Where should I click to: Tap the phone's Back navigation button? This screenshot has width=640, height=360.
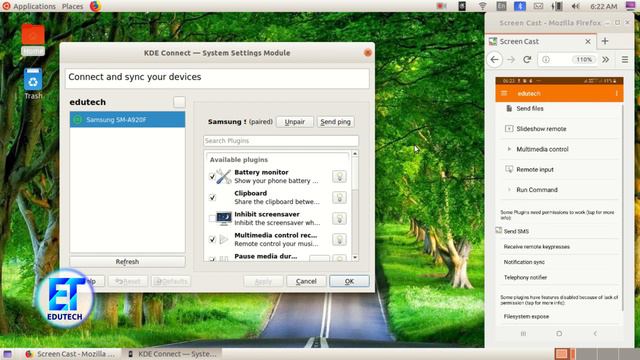coord(595,333)
